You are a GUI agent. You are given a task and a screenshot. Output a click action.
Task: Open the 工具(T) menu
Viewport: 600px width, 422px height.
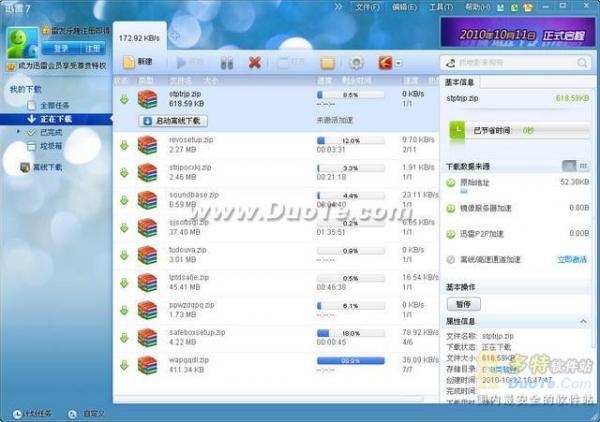pos(439,7)
